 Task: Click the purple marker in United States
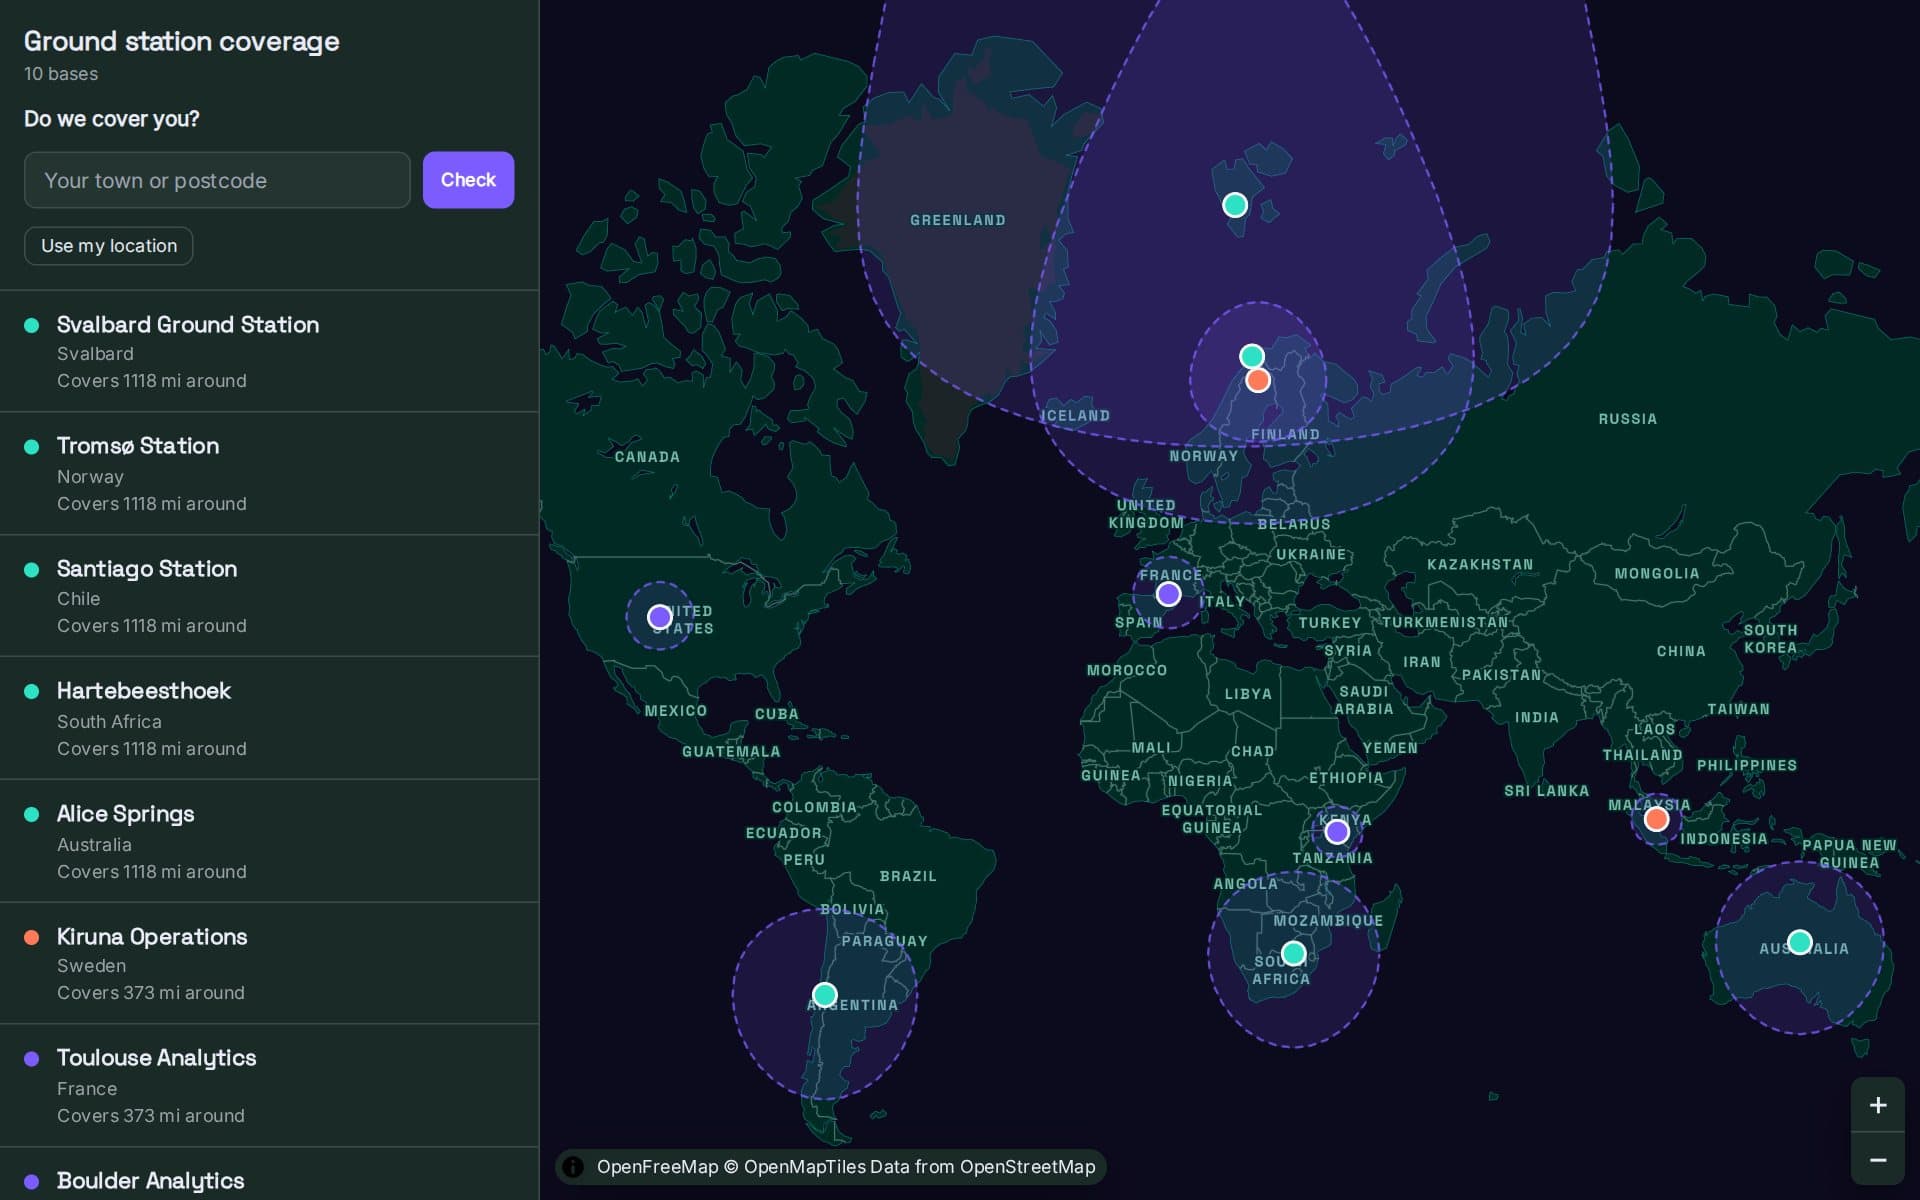point(660,617)
